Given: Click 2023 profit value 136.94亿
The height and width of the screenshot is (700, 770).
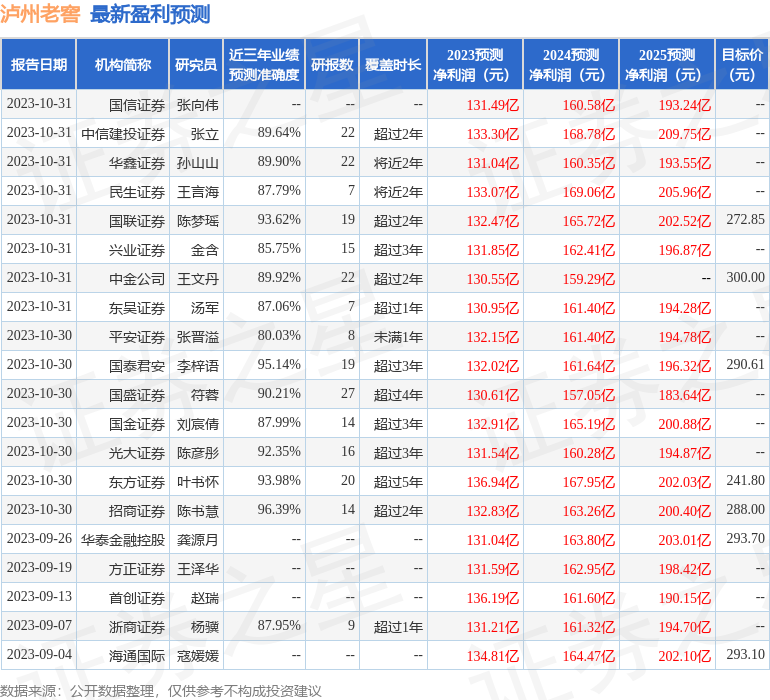Looking at the screenshot, I should [493, 482].
